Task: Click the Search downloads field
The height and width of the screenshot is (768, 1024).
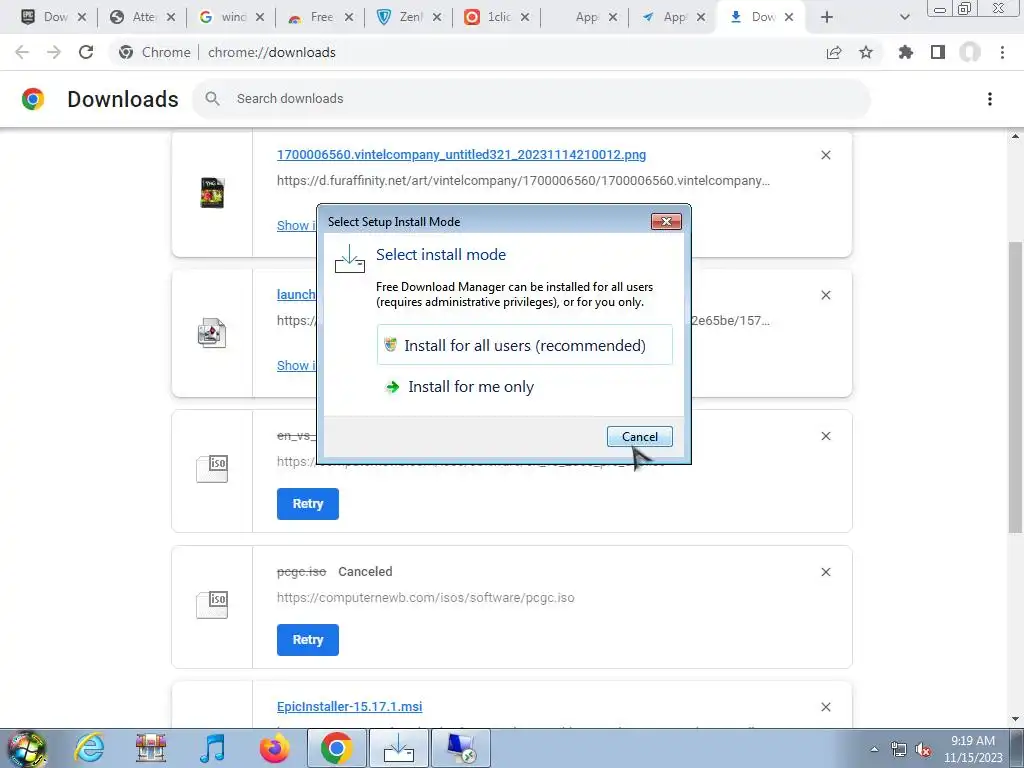Action: (531, 99)
